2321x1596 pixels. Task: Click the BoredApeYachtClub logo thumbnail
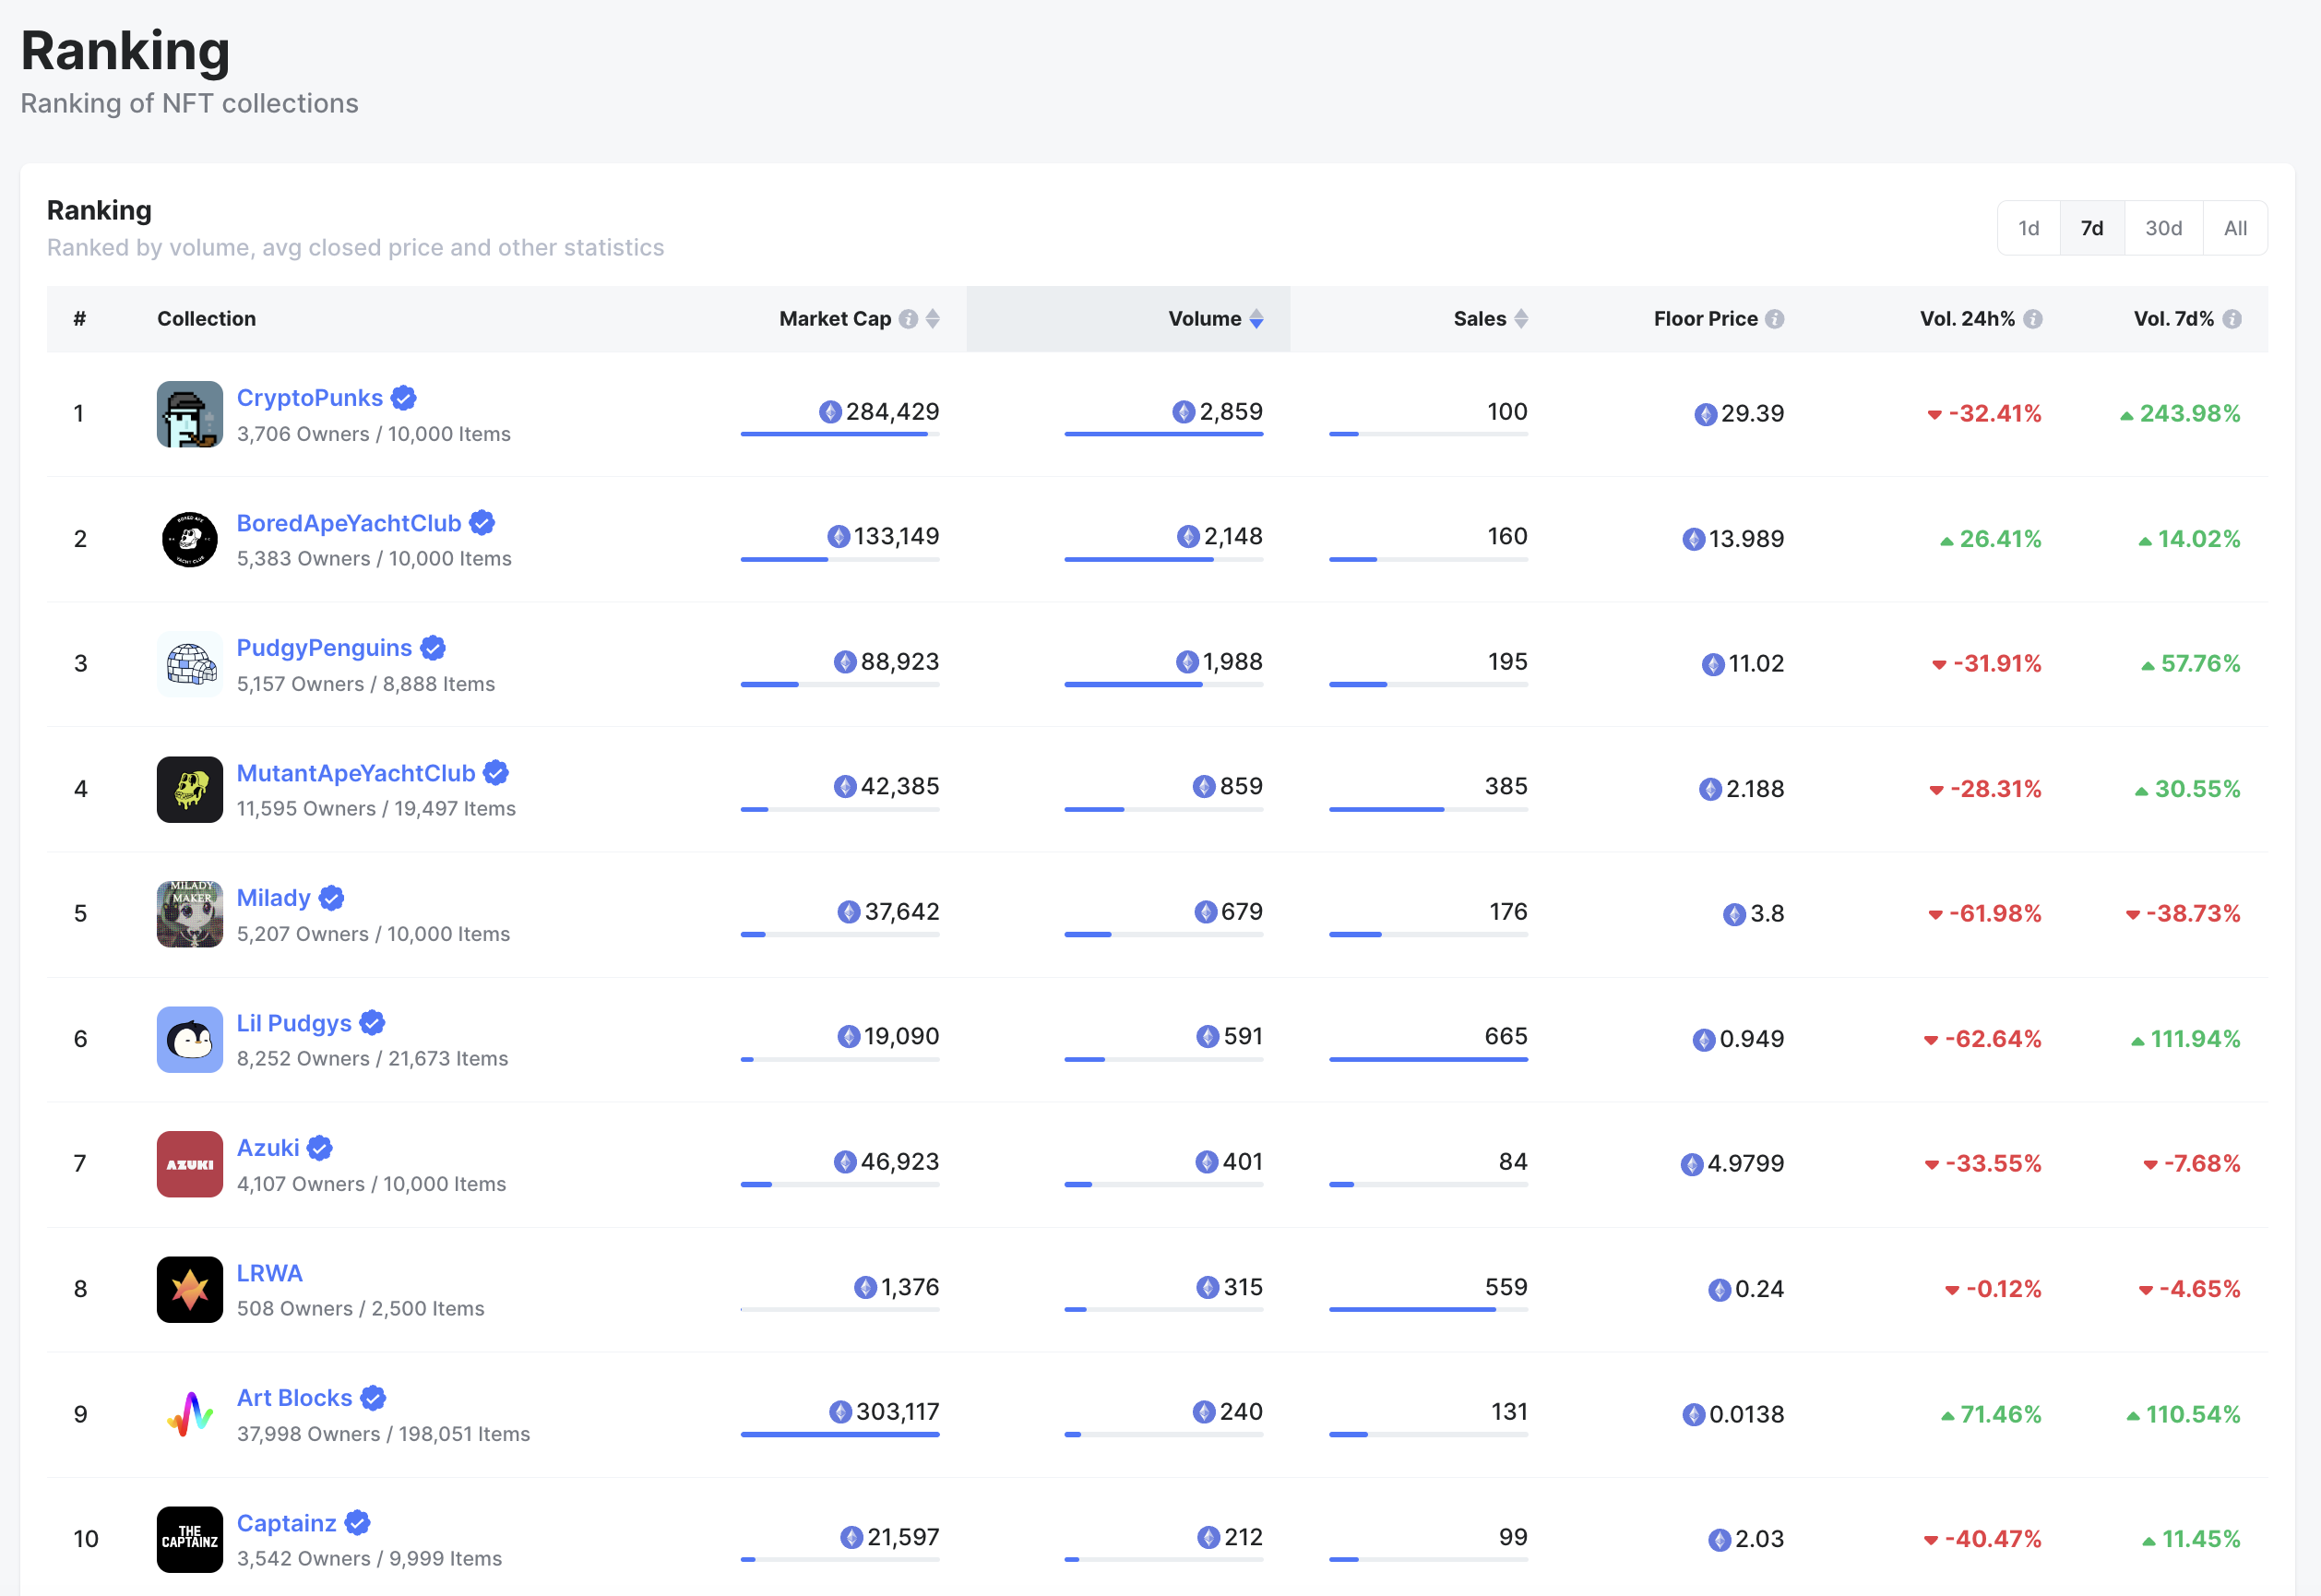tap(190, 539)
